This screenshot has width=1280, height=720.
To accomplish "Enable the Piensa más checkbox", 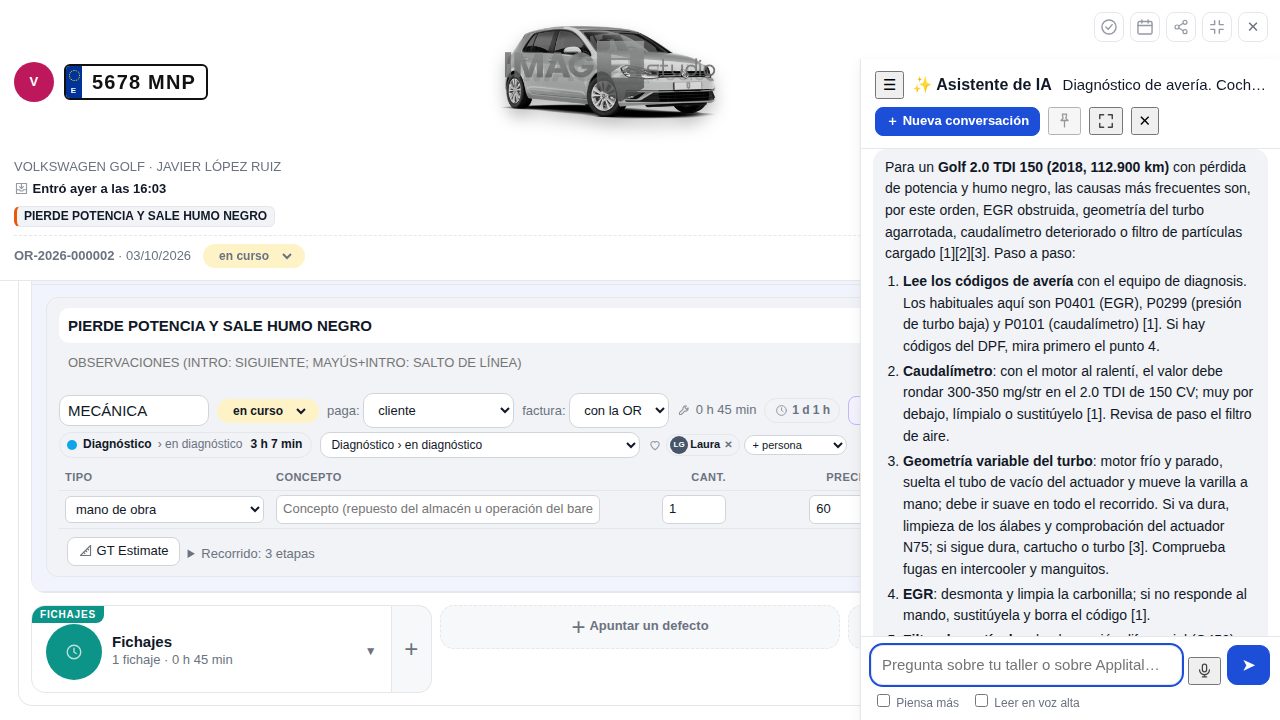I will click(883, 701).
